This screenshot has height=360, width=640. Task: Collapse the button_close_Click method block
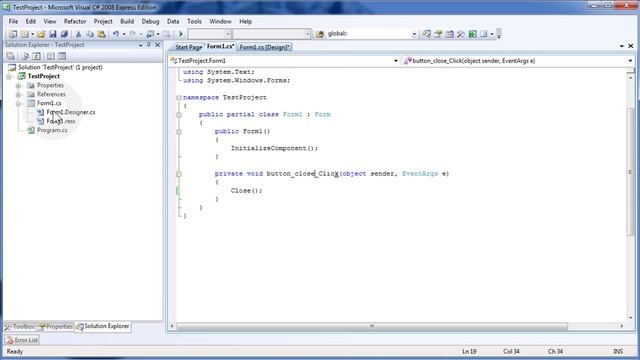tap(179, 174)
